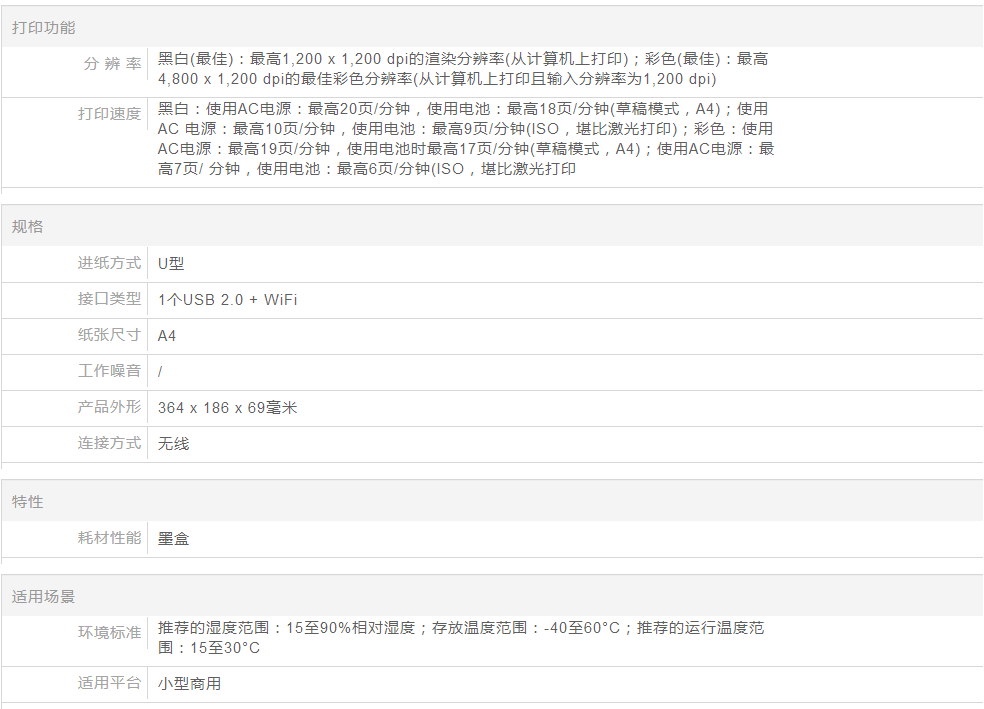Click the 打印功能 section header

tap(43, 28)
